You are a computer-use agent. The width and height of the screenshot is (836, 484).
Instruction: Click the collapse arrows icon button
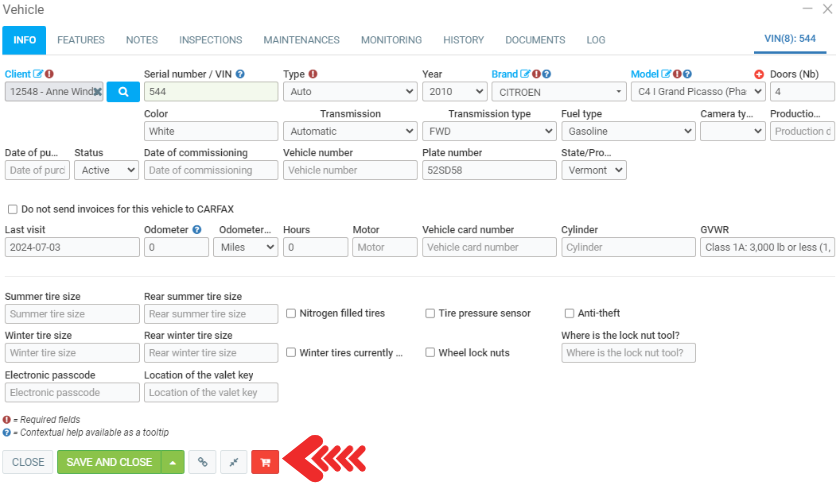[233, 462]
